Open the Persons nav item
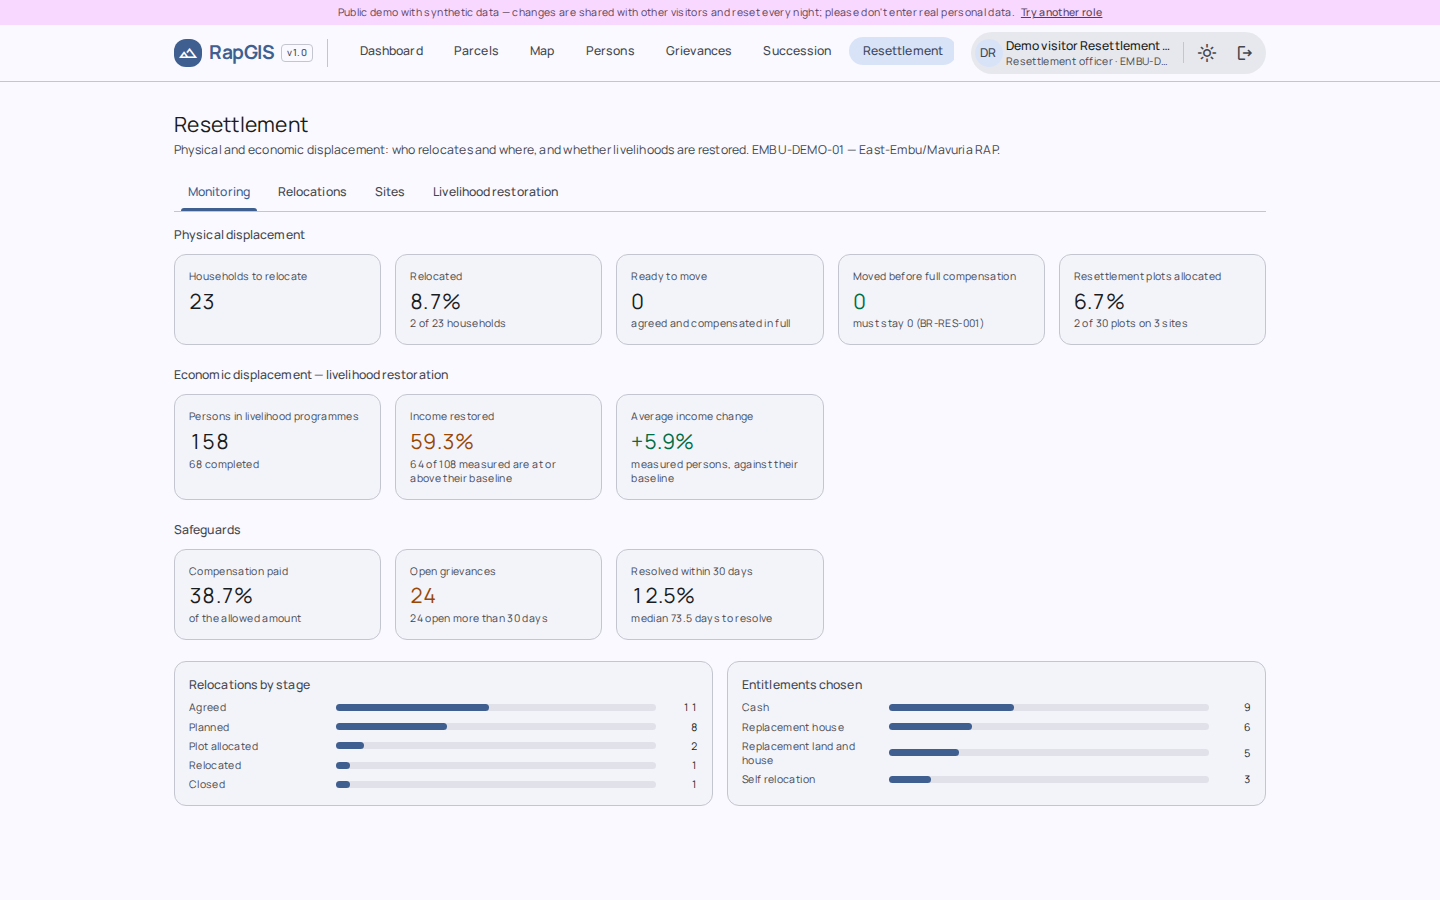The width and height of the screenshot is (1440, 900). point(610,51)
